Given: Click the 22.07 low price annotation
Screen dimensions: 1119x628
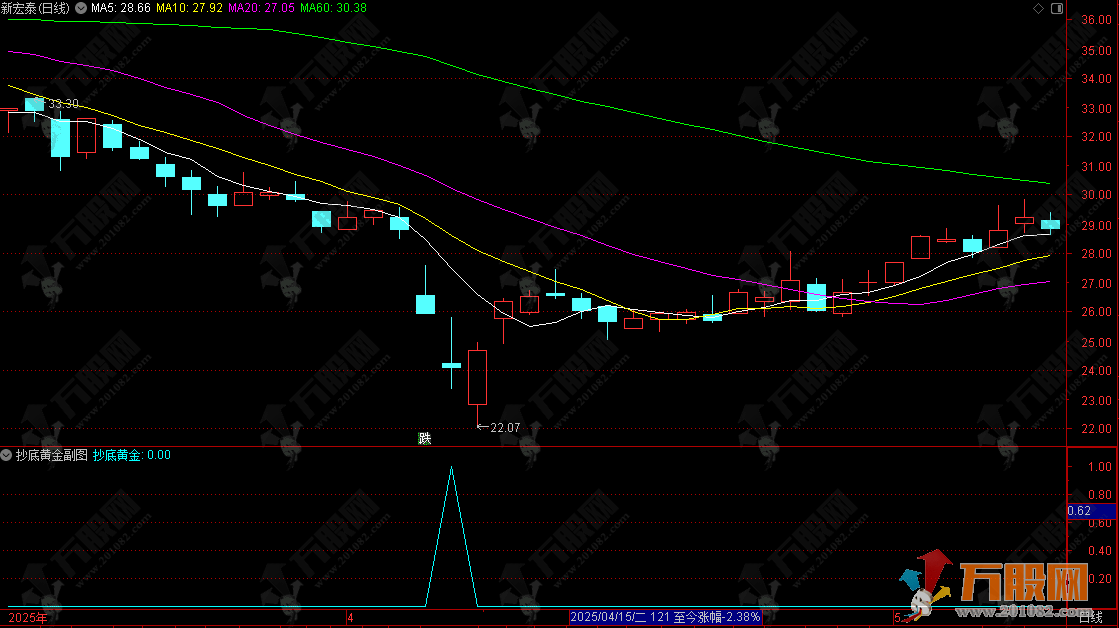Looking at the screenshot, I should (504, 428).
